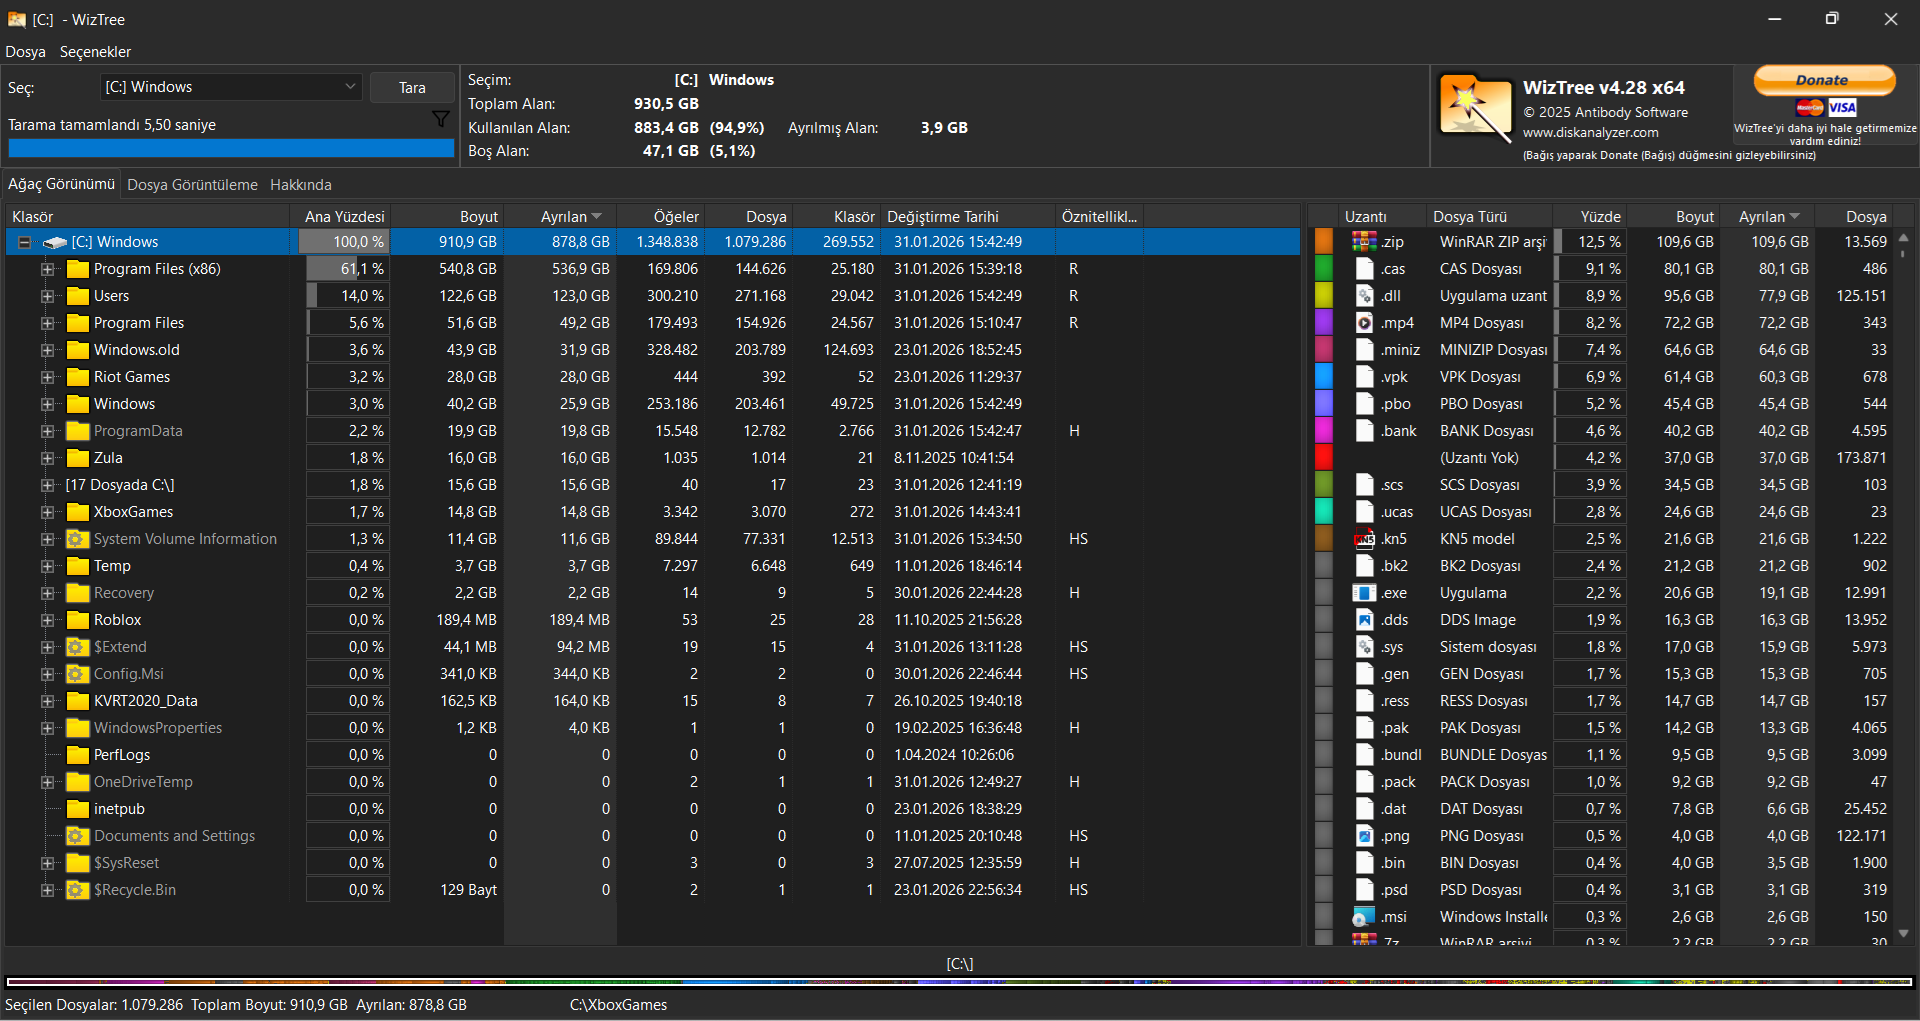
Task: Click the $Recycle.Bin folder icon
Action: pos(78,890)
